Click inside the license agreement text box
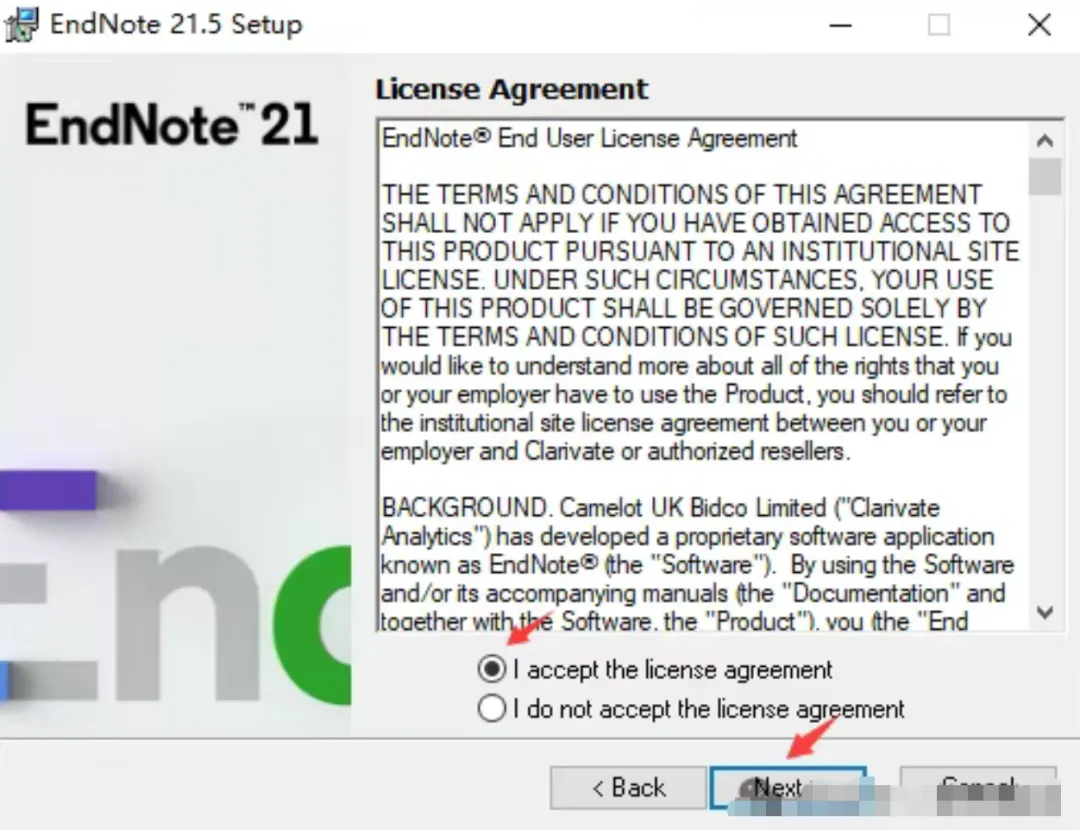Viewport: 1080px width, 830px height. pyautogui.click(x=703, y=375)
